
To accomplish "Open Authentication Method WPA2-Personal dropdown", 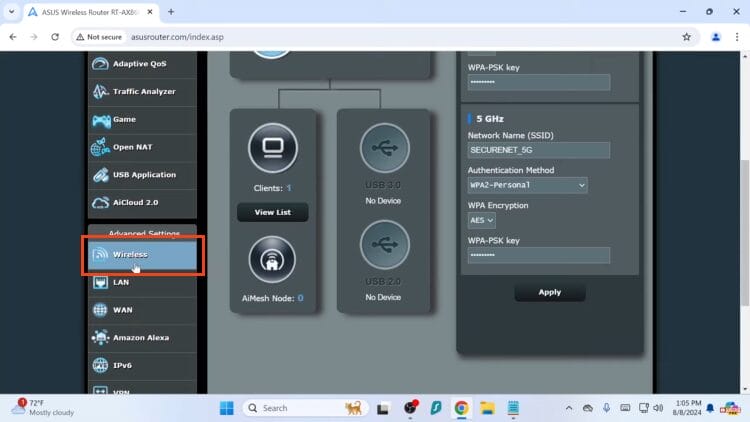I will pyautogui.click(x=528, y=185).
